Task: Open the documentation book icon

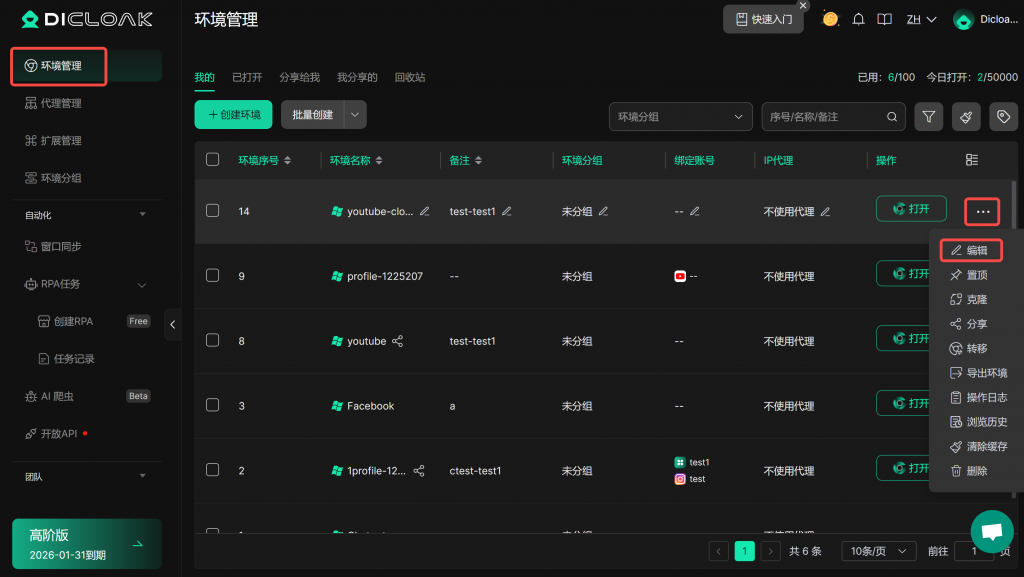Action: [884, 19]
